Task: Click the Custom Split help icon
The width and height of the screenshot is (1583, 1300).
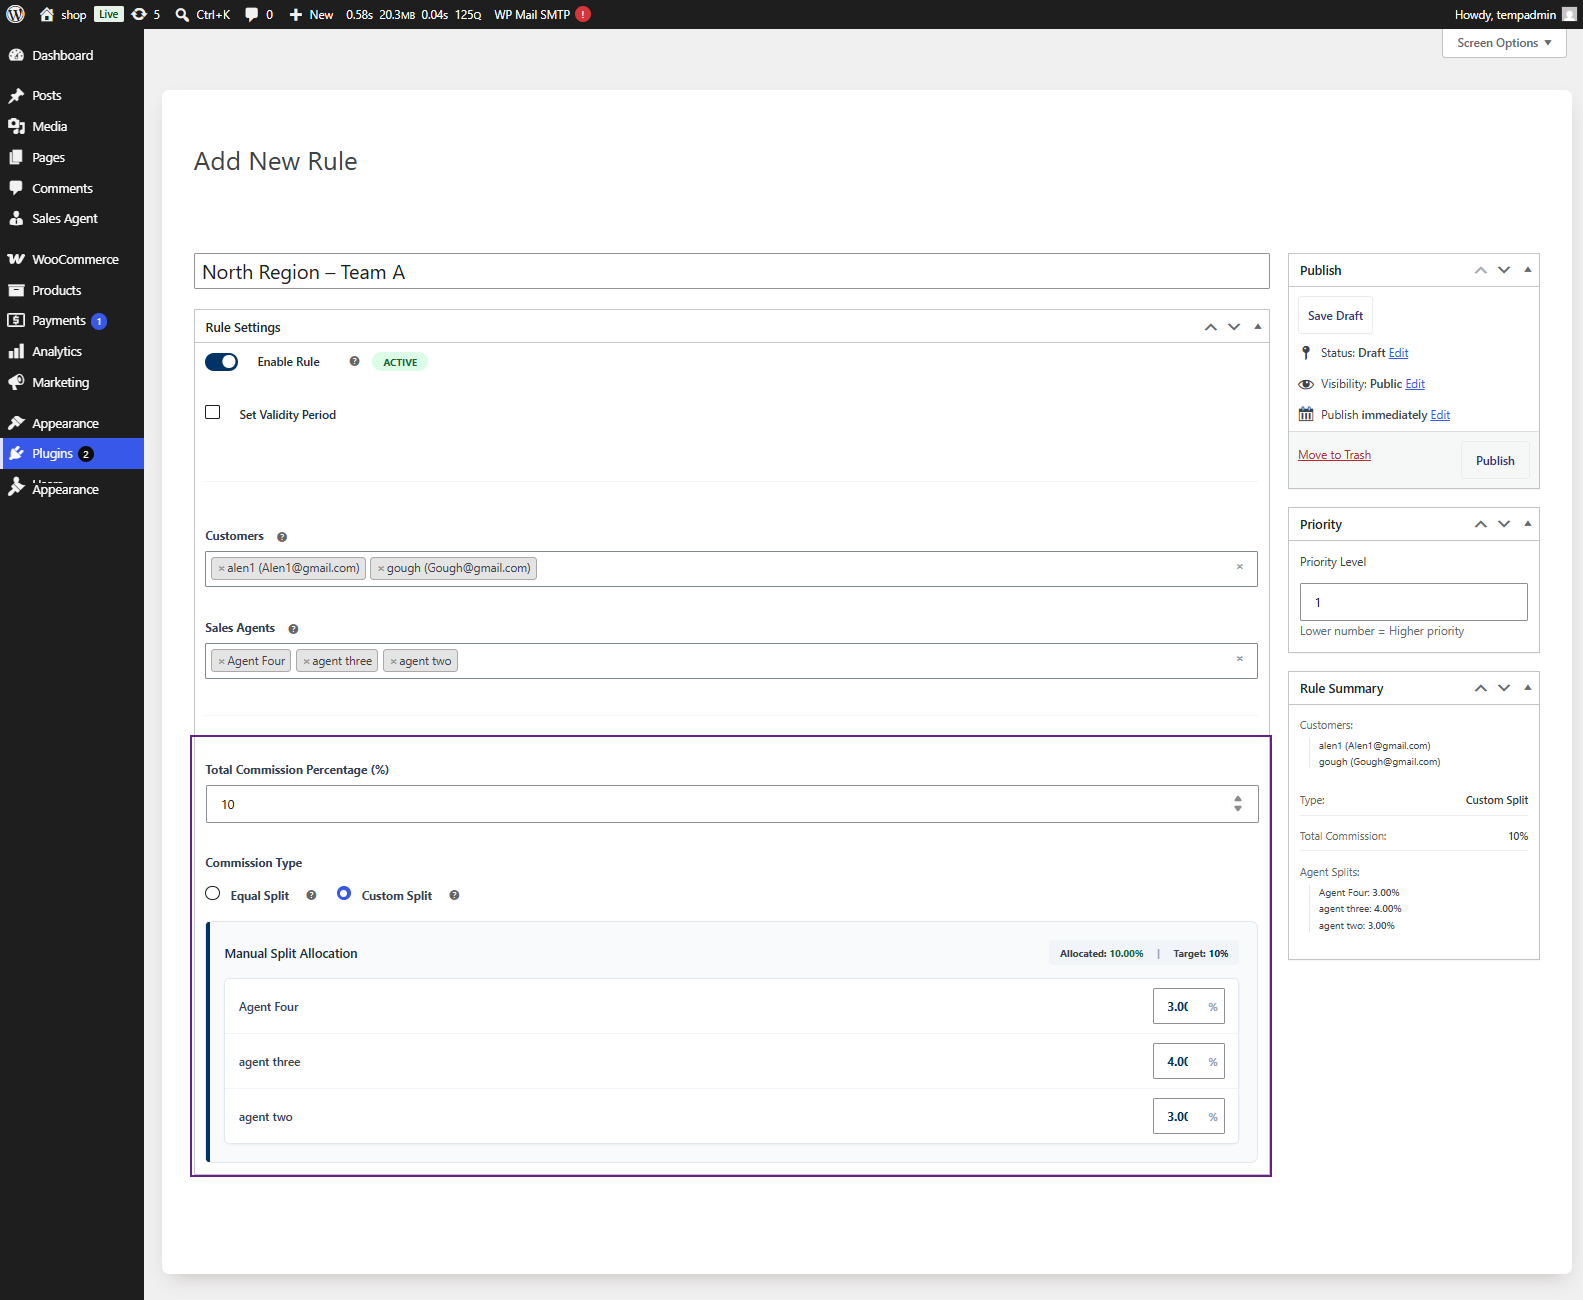Action: pos(454,895)
